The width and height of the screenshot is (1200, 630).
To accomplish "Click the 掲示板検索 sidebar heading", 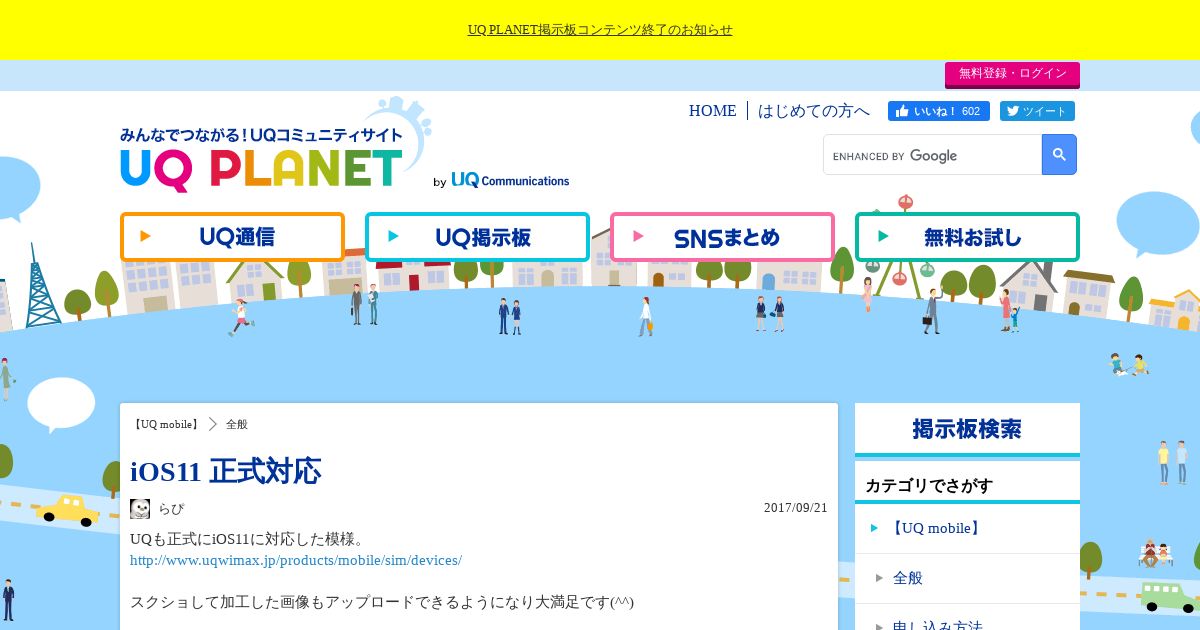I will [967, 429].
